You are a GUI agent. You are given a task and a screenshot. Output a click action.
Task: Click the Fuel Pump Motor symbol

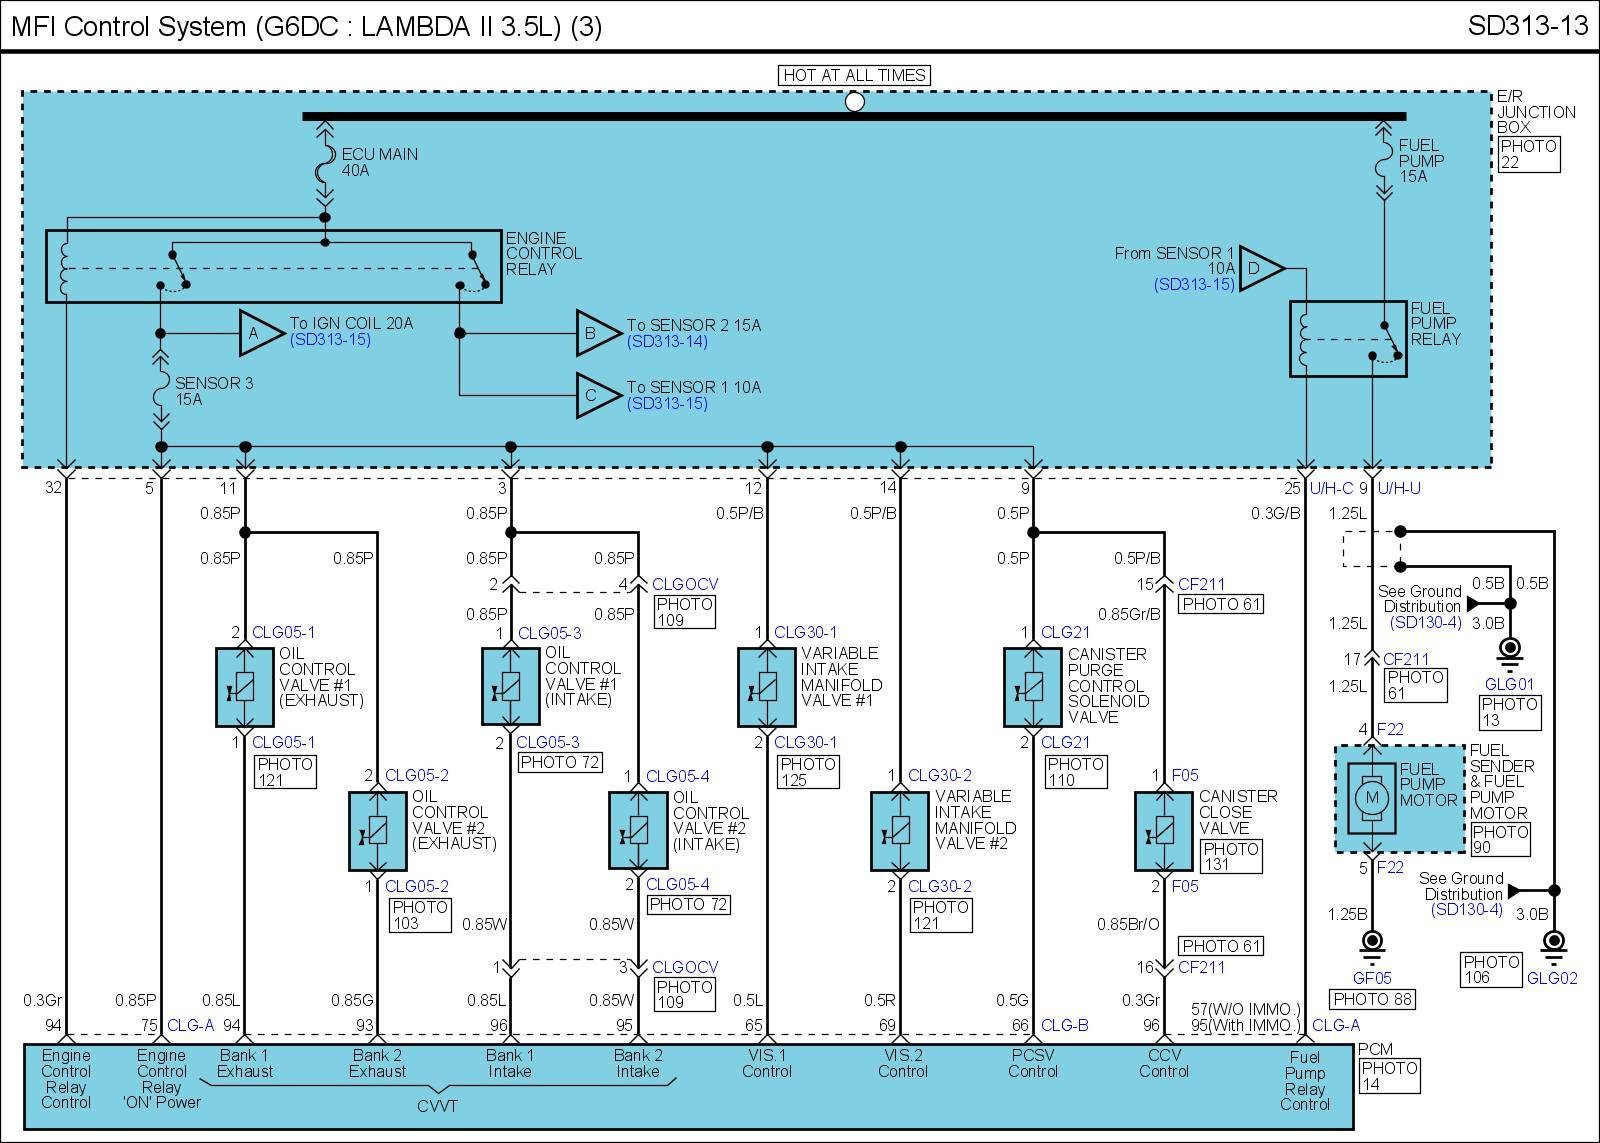click(x=1372, y=798)
